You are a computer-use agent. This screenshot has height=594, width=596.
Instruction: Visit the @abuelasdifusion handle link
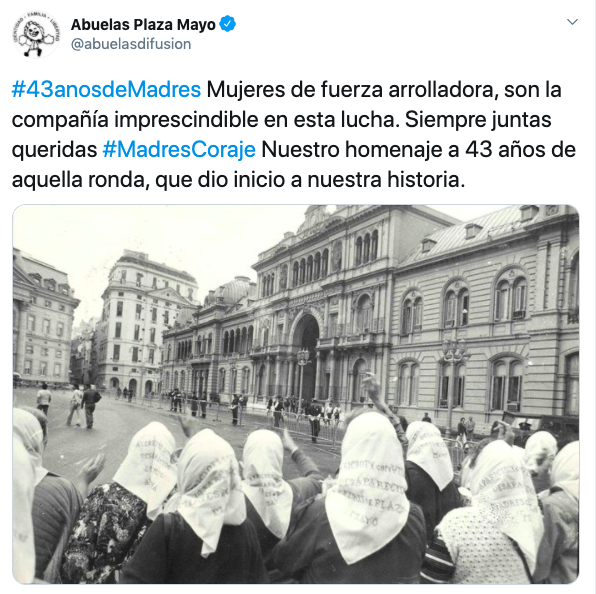tap(131, 44)
